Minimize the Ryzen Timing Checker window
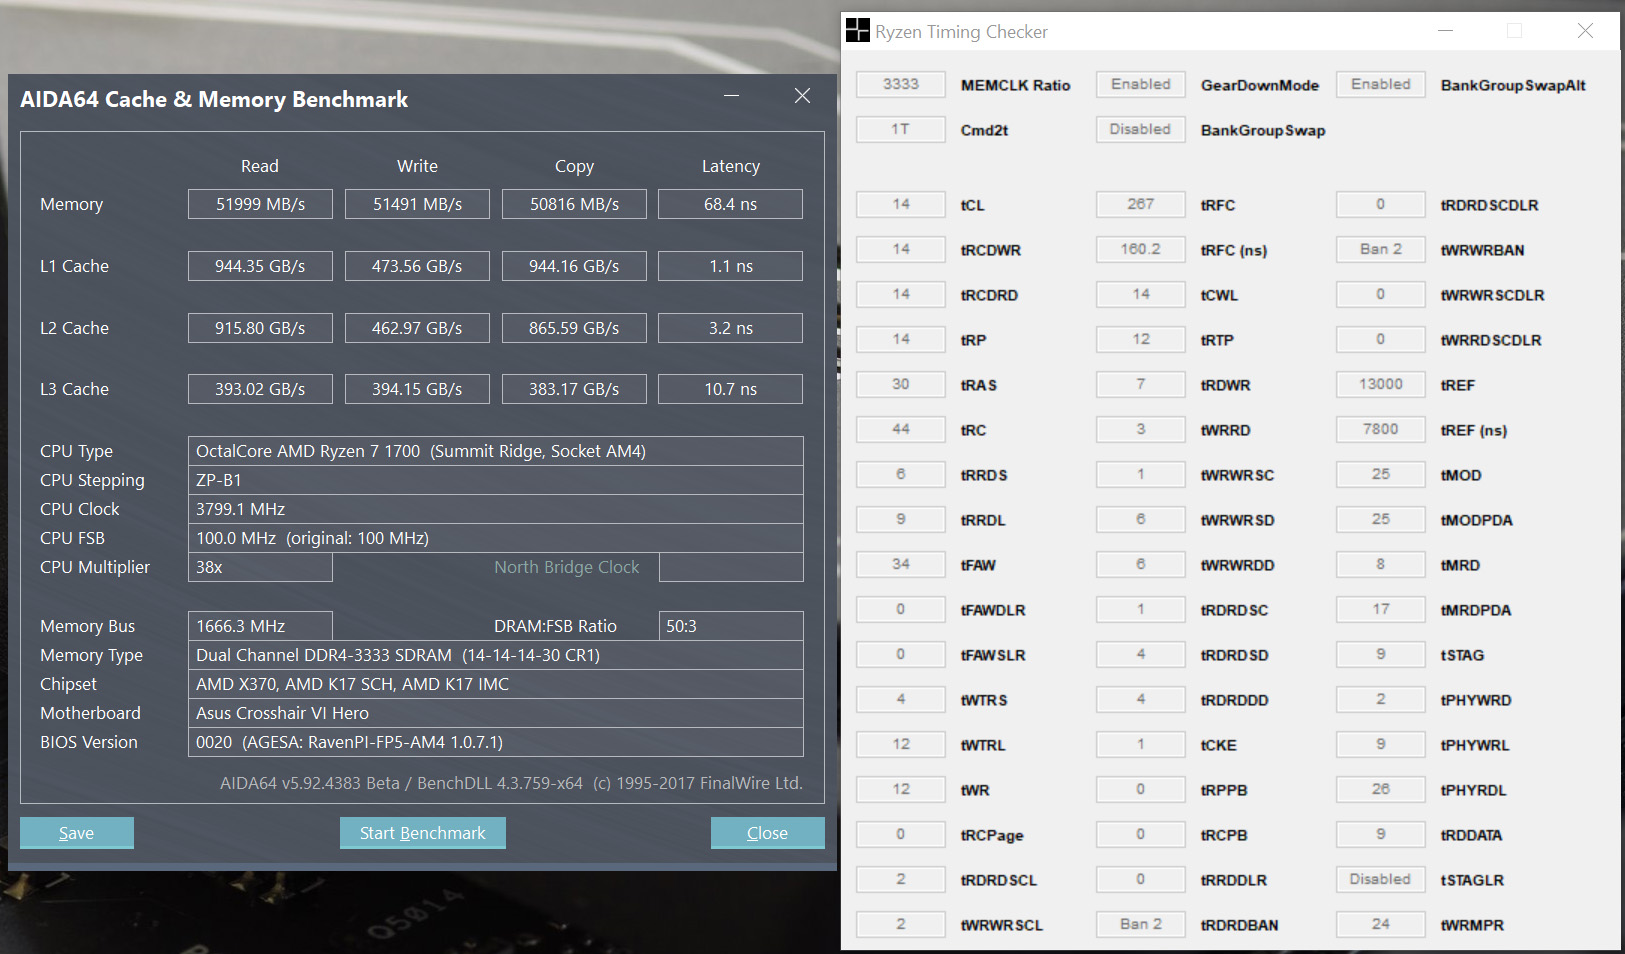The height and width of the screenshot is (954, 1625). click(x=1445, y=31)
